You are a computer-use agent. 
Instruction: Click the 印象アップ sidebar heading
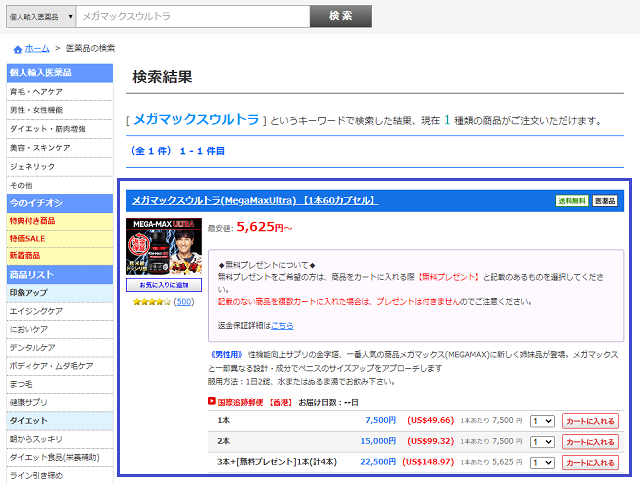point(60,293)
